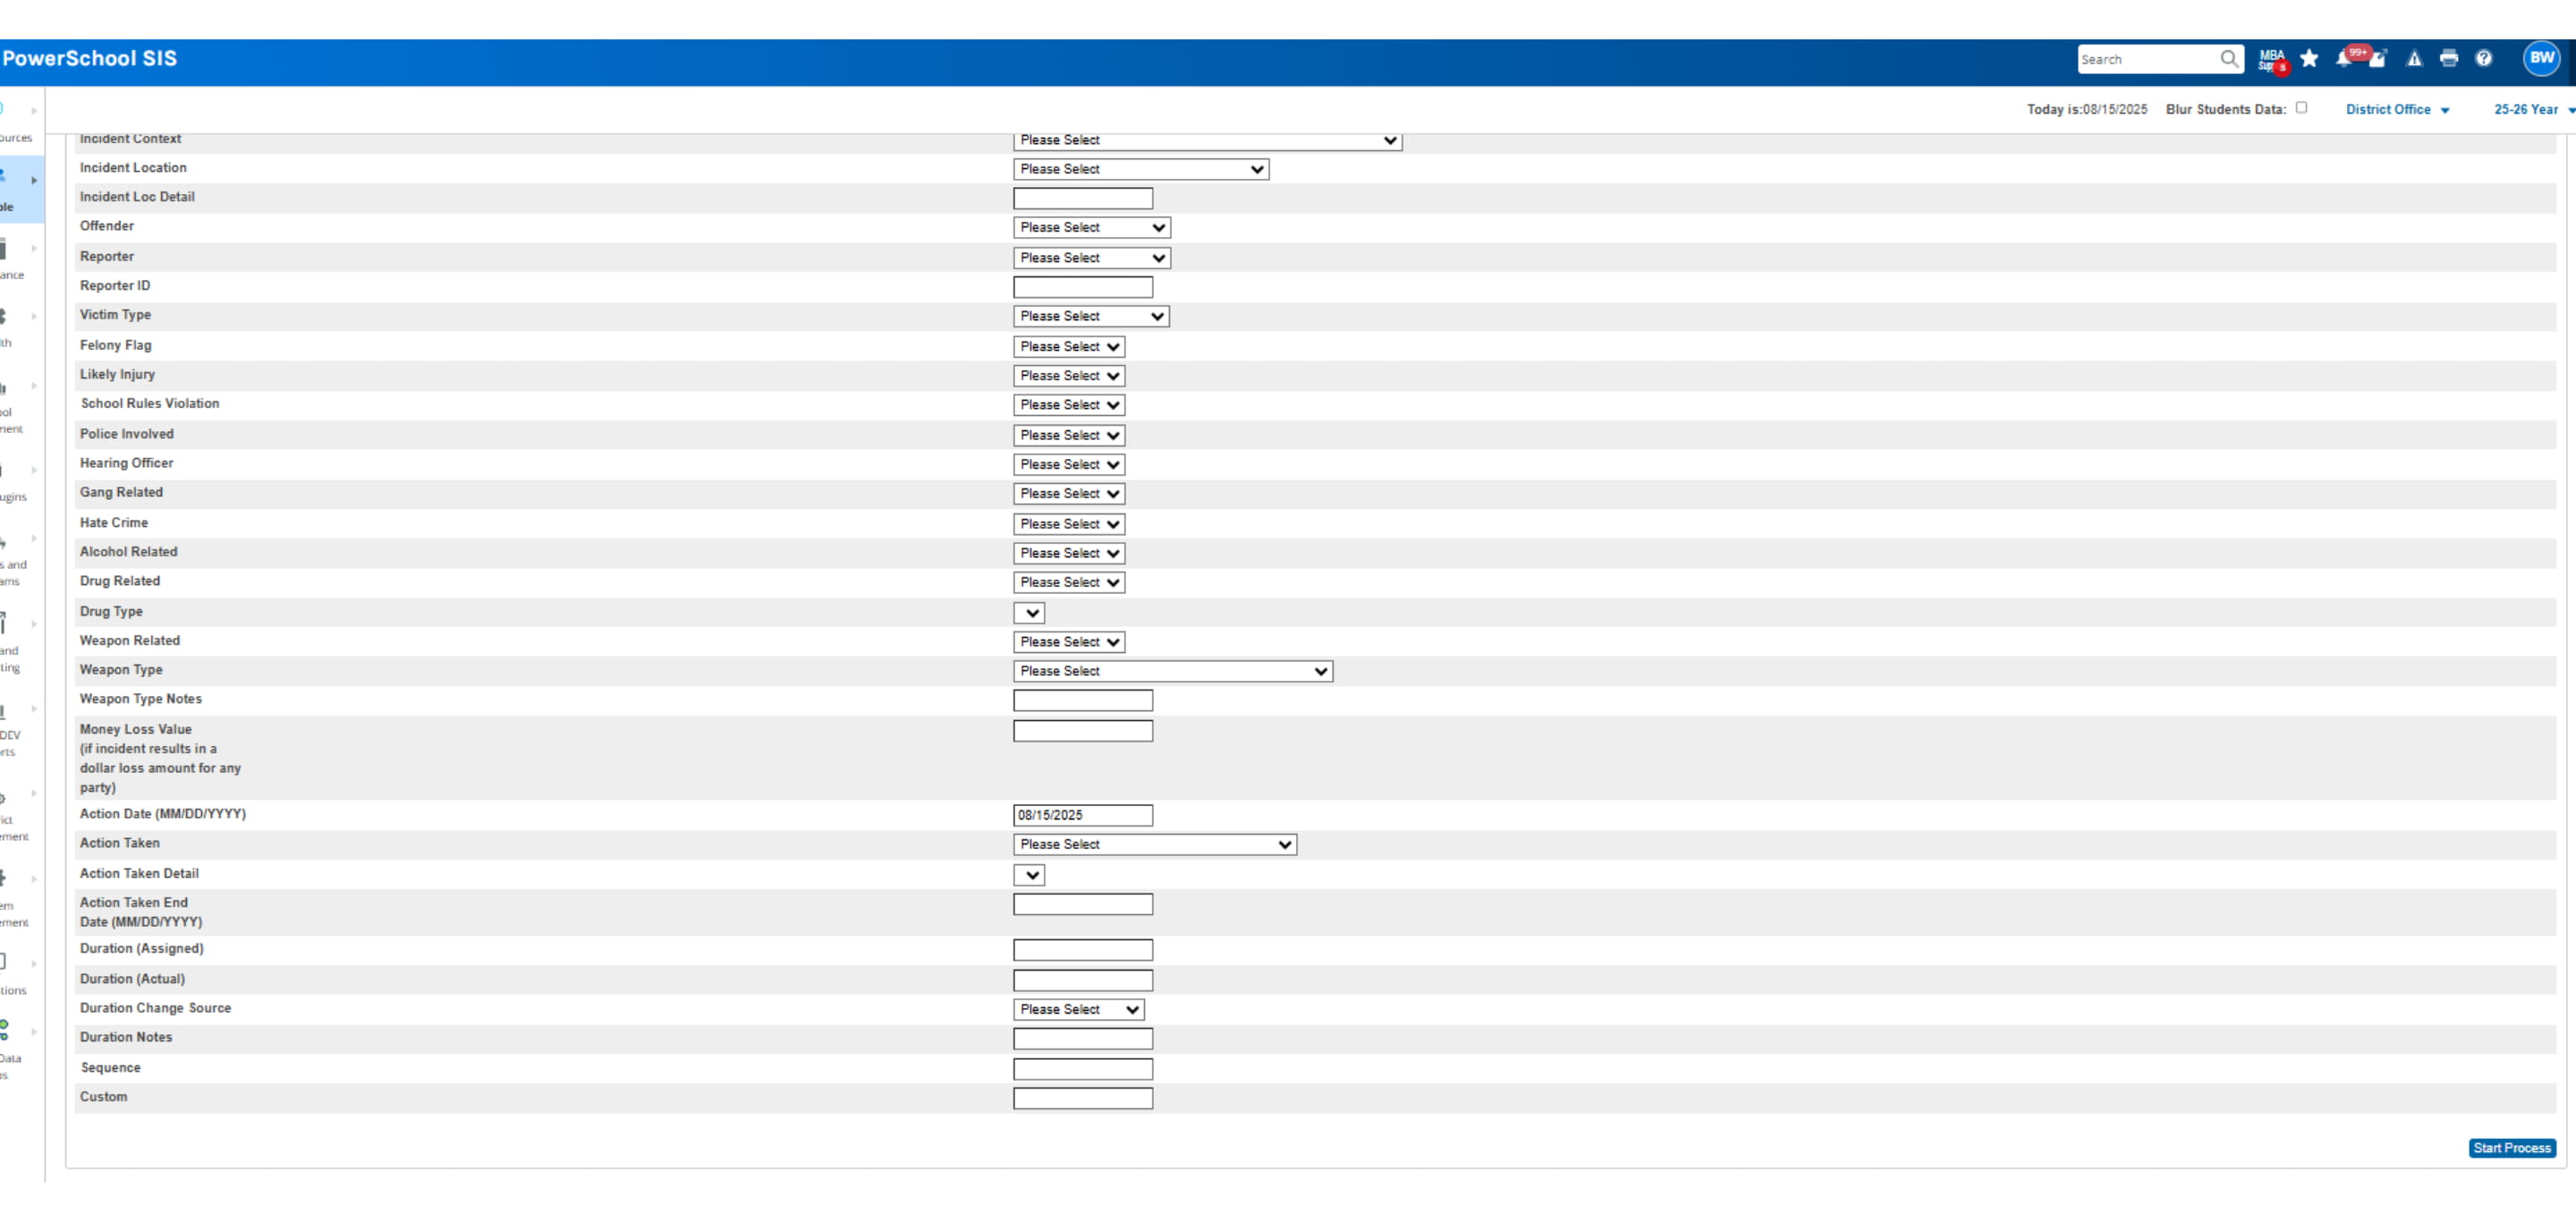Select the Felony Flag dropdown
Viewport: 2576px width, 1222px height.
[x=1069, y=346]
